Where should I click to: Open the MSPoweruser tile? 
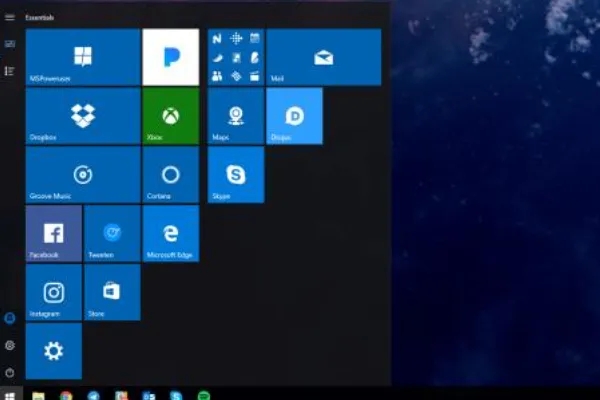pos(83,57)
